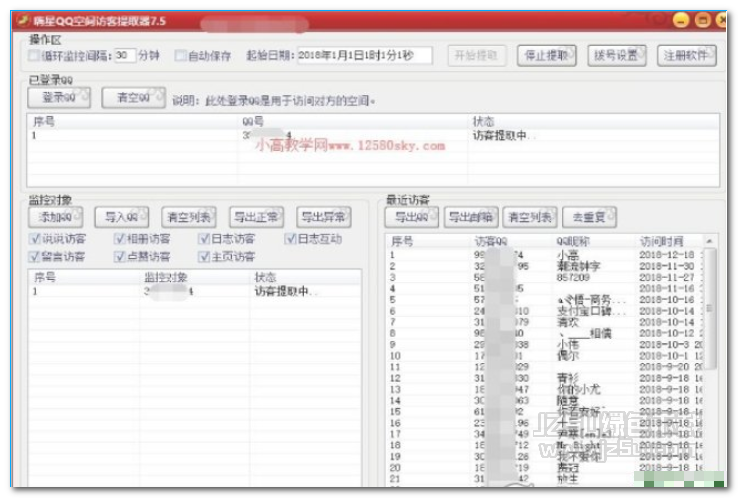Select visitor row with nickname 857209
738x498 pixels.
click(546, 277)
